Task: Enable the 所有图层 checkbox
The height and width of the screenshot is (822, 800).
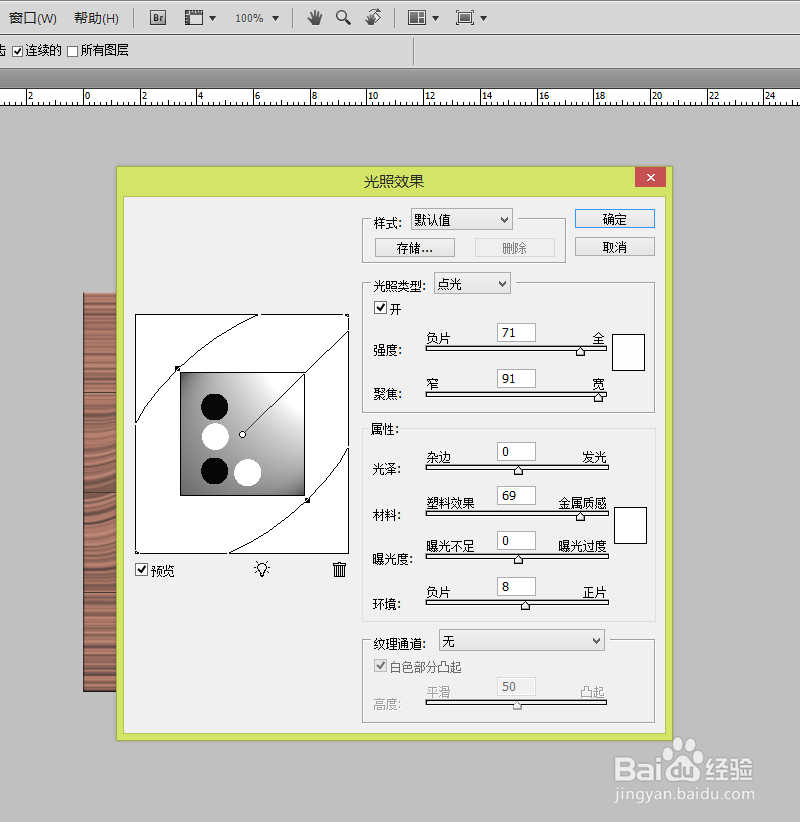Action: pos(72,51)
